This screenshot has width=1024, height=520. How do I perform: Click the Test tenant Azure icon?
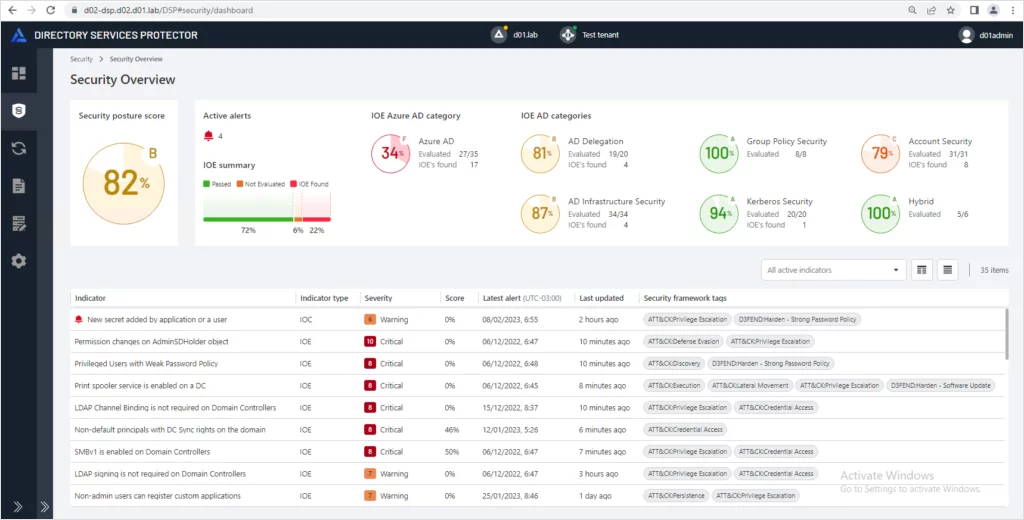pos(568,35)
